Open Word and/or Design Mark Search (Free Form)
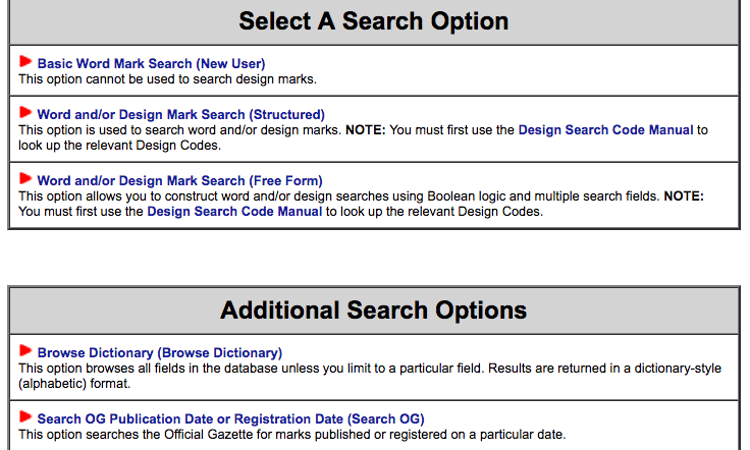Image resolution: width=750 pixels, height=450 pixels. [x=180, y=181]
